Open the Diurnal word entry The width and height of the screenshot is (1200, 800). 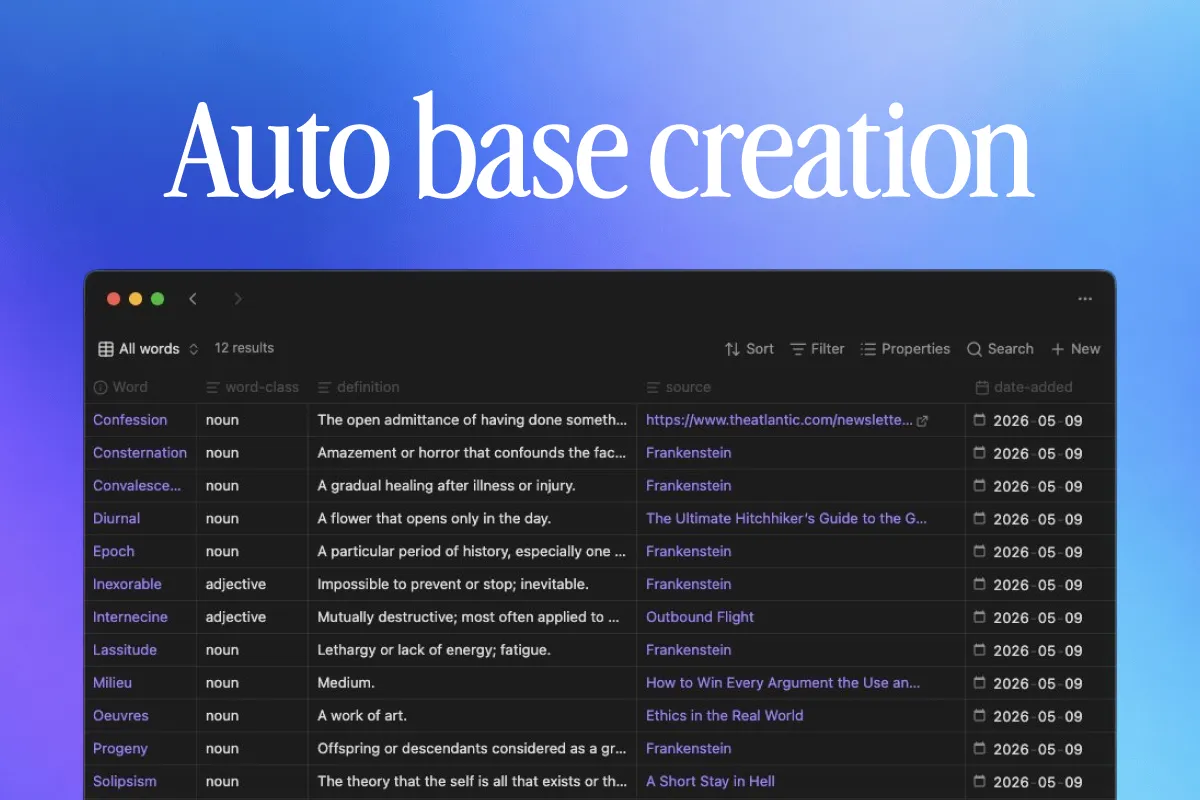coord(116,519)
